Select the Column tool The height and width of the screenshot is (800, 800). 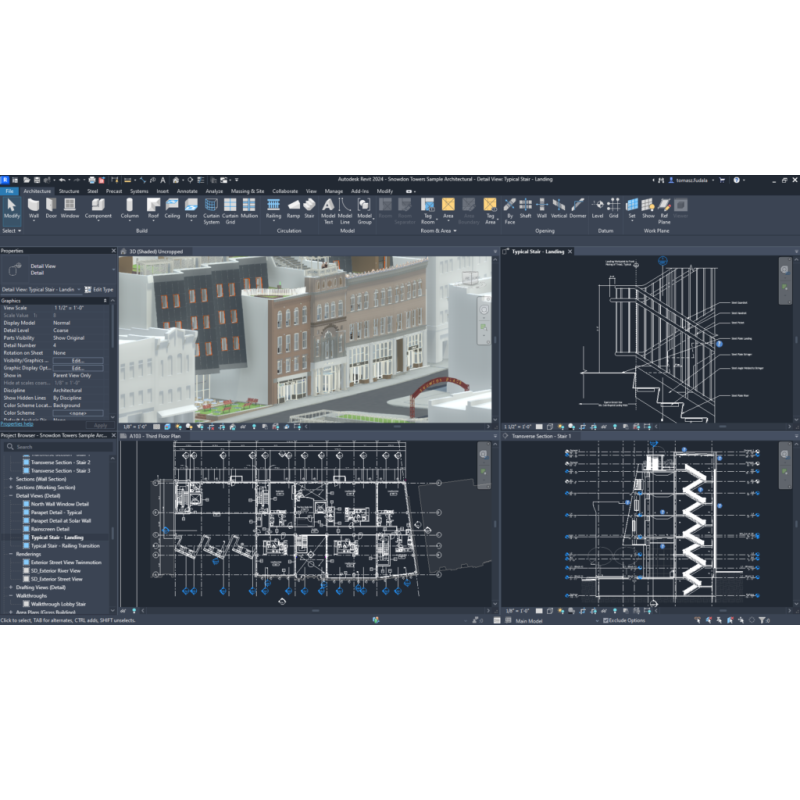pos(130,207)
